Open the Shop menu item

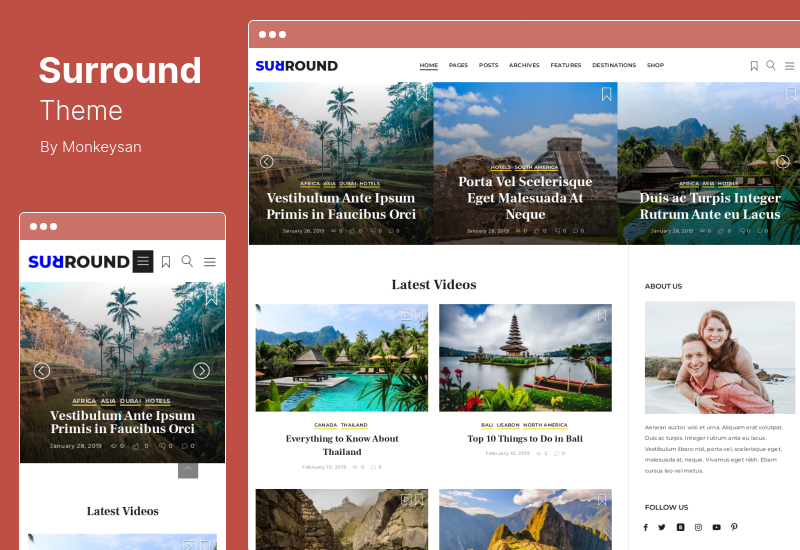click(x=655, y=65)
